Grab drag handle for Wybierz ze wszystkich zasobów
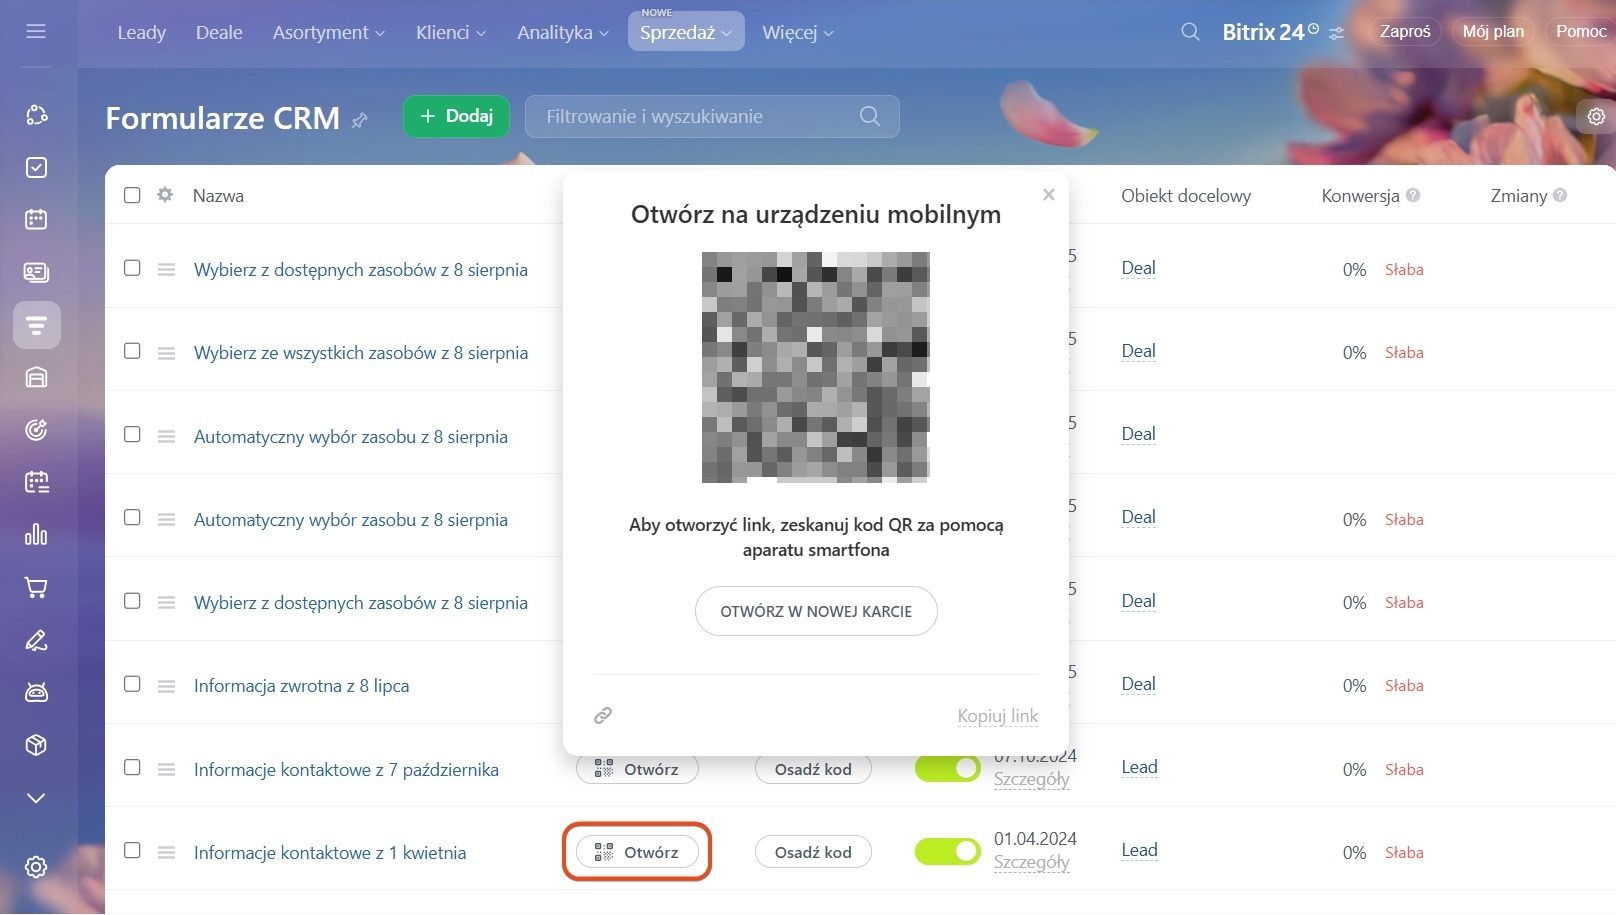 (166, 353)
